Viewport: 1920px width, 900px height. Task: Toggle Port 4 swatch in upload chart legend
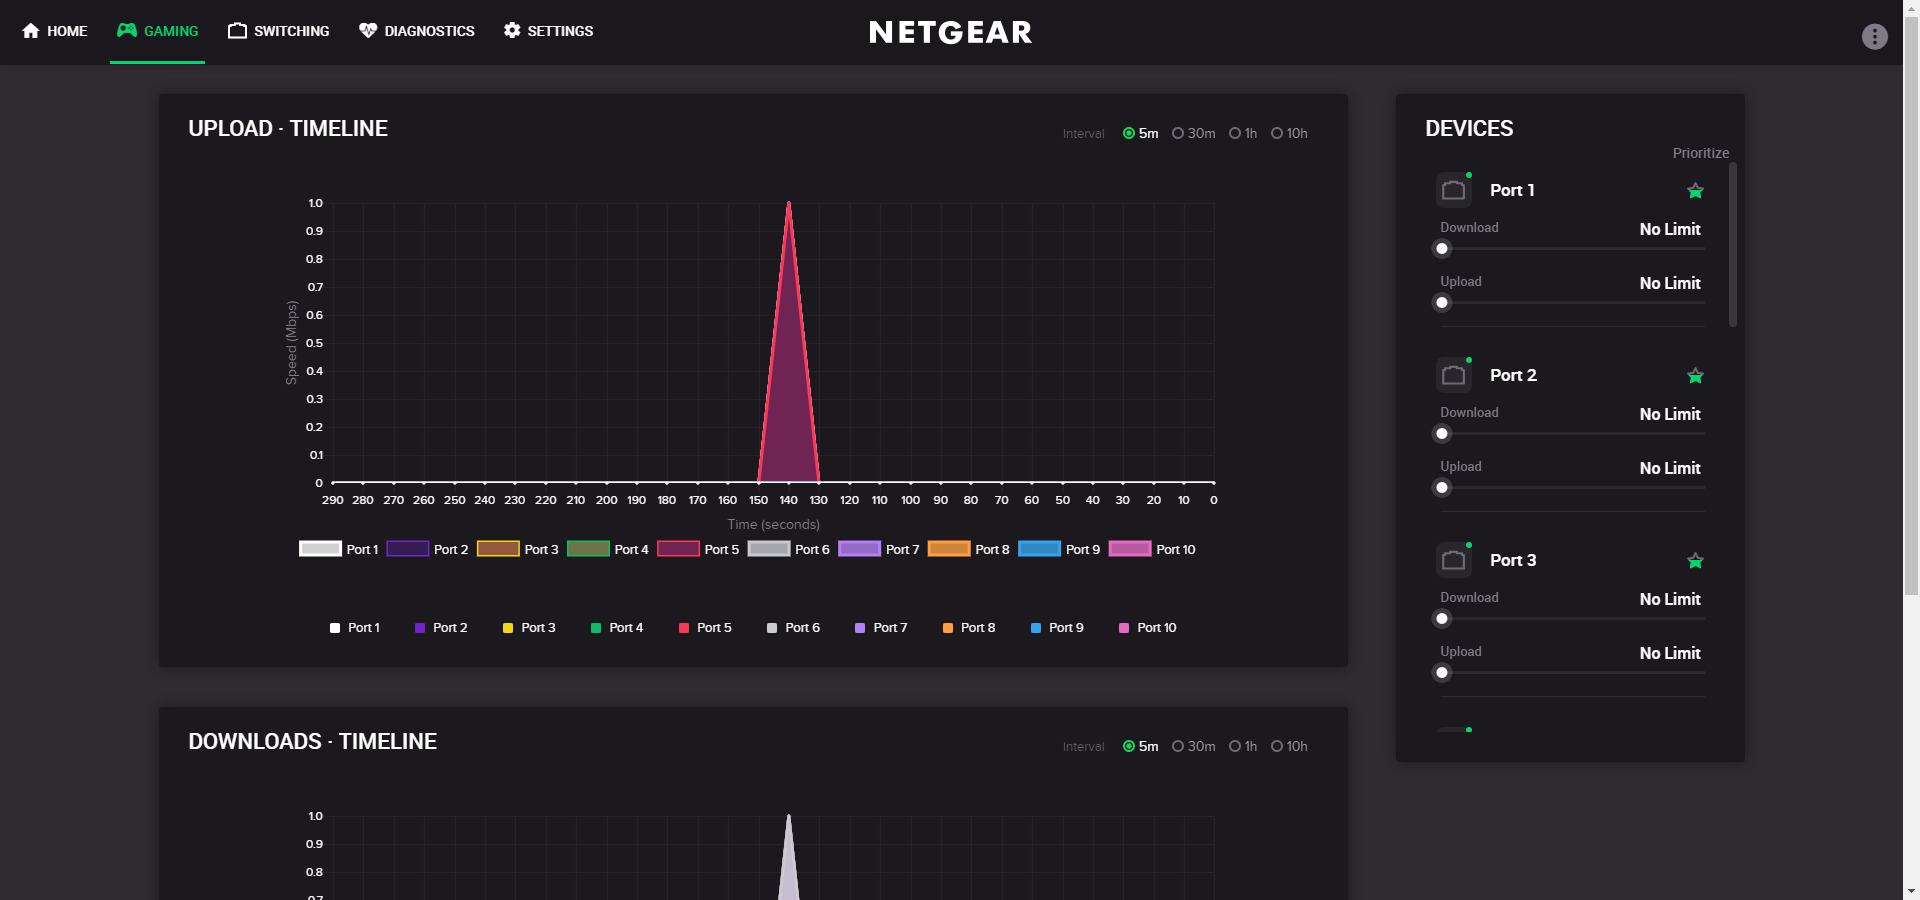pyautogui.click(x=588, y=548)
